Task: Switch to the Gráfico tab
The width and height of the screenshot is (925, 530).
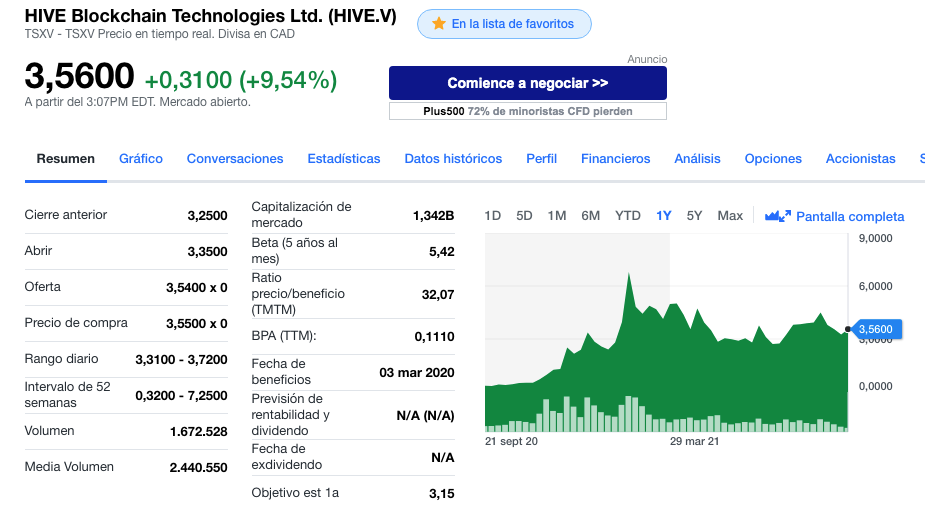Action: (x=141, y=159)
